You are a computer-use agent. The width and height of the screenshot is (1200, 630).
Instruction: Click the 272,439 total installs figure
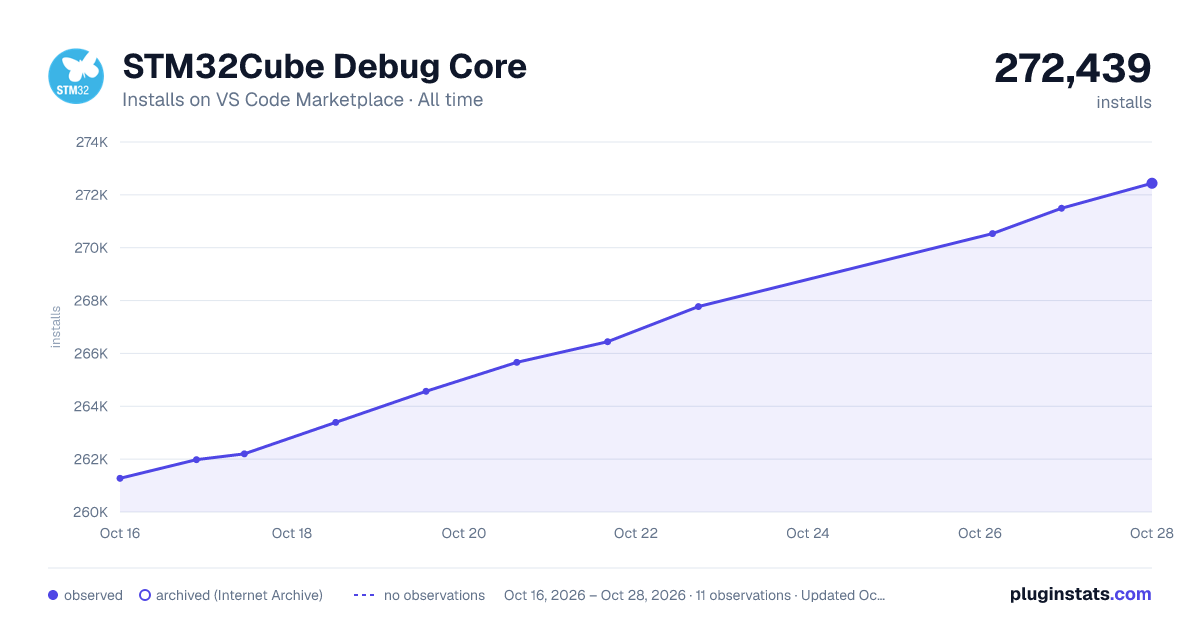1073,68
